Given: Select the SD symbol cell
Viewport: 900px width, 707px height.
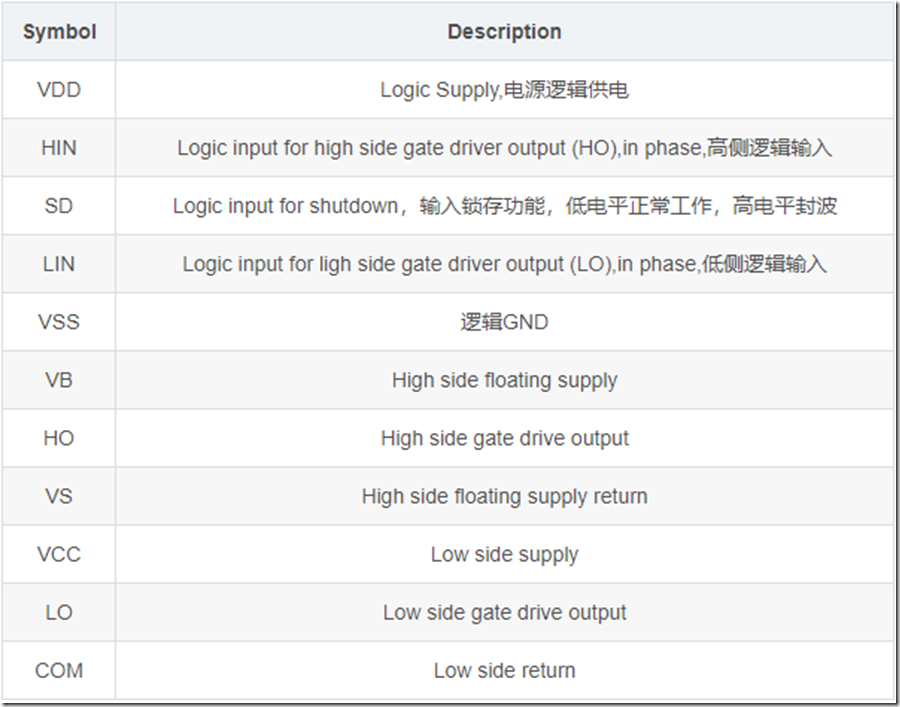Looking at the screenshot, I should click(x=59, y=206).
